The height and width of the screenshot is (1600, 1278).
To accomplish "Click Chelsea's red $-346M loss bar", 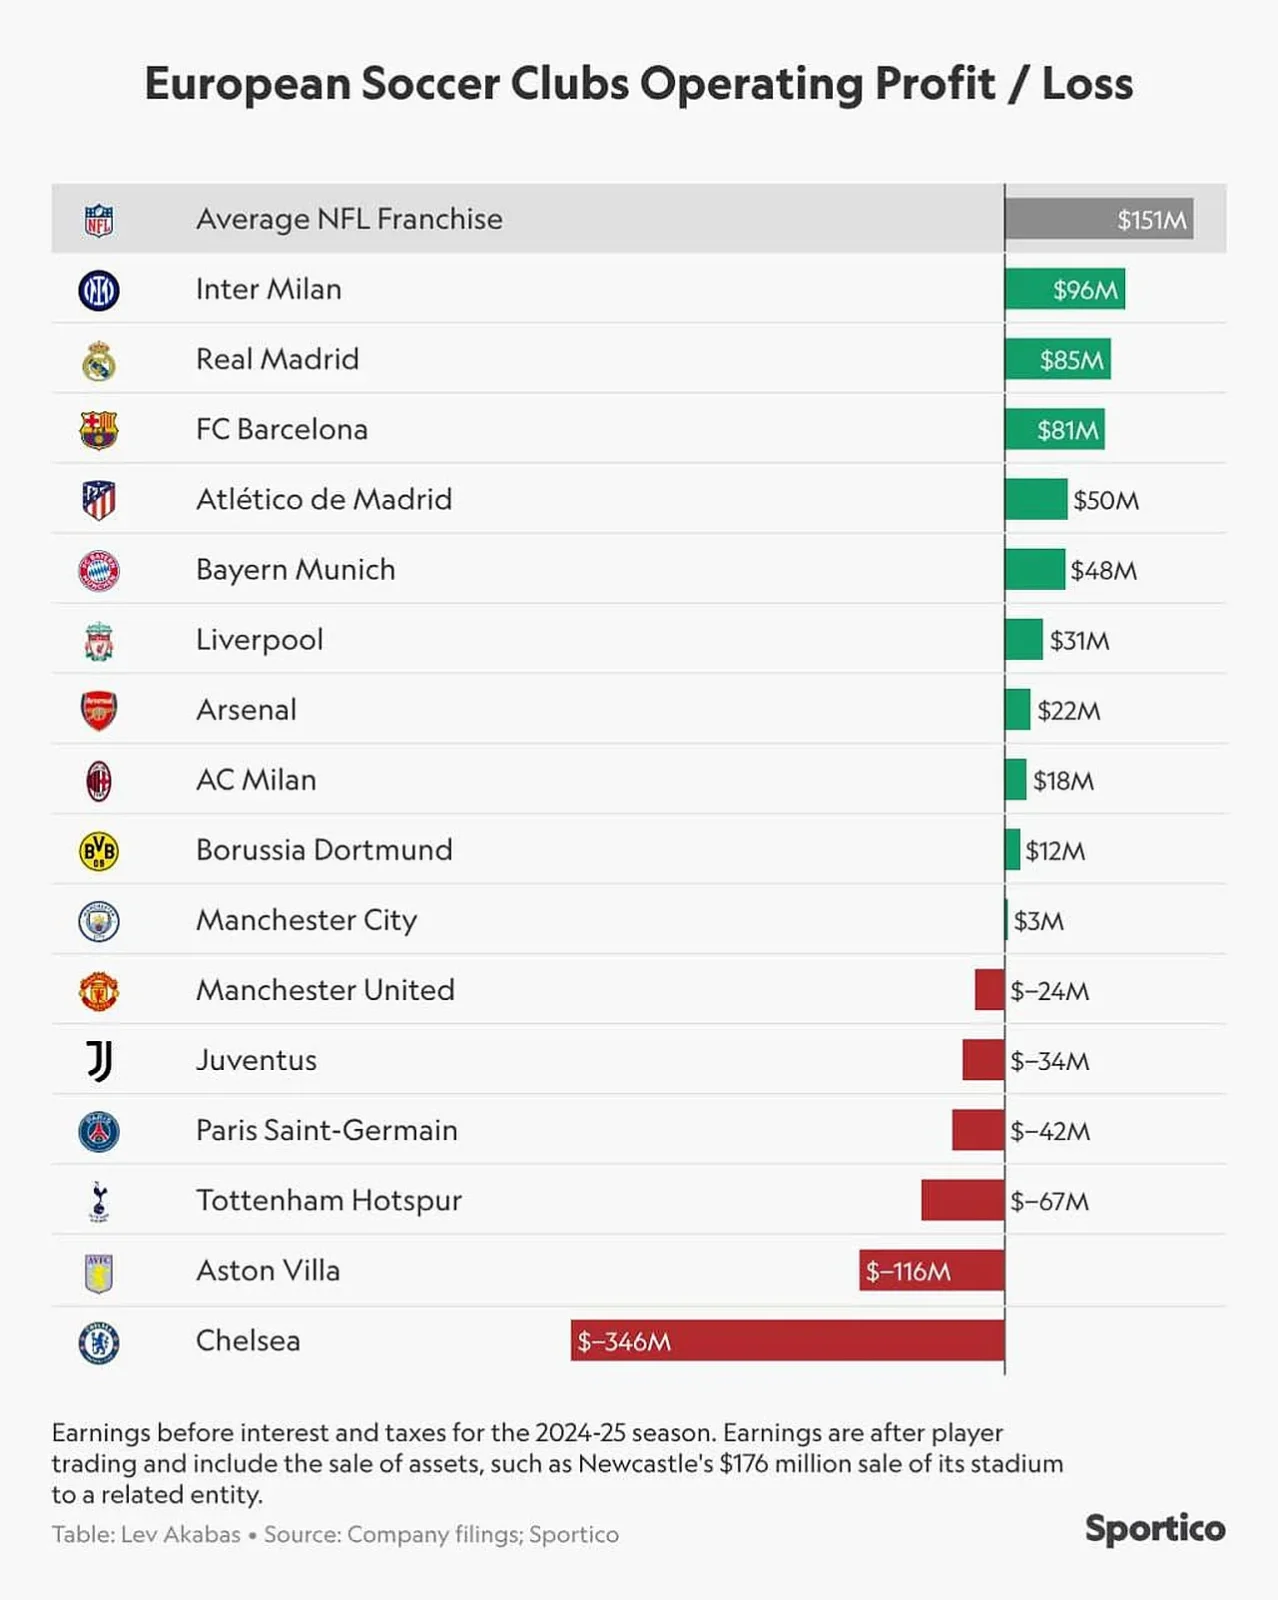I will click(787, 1341).
